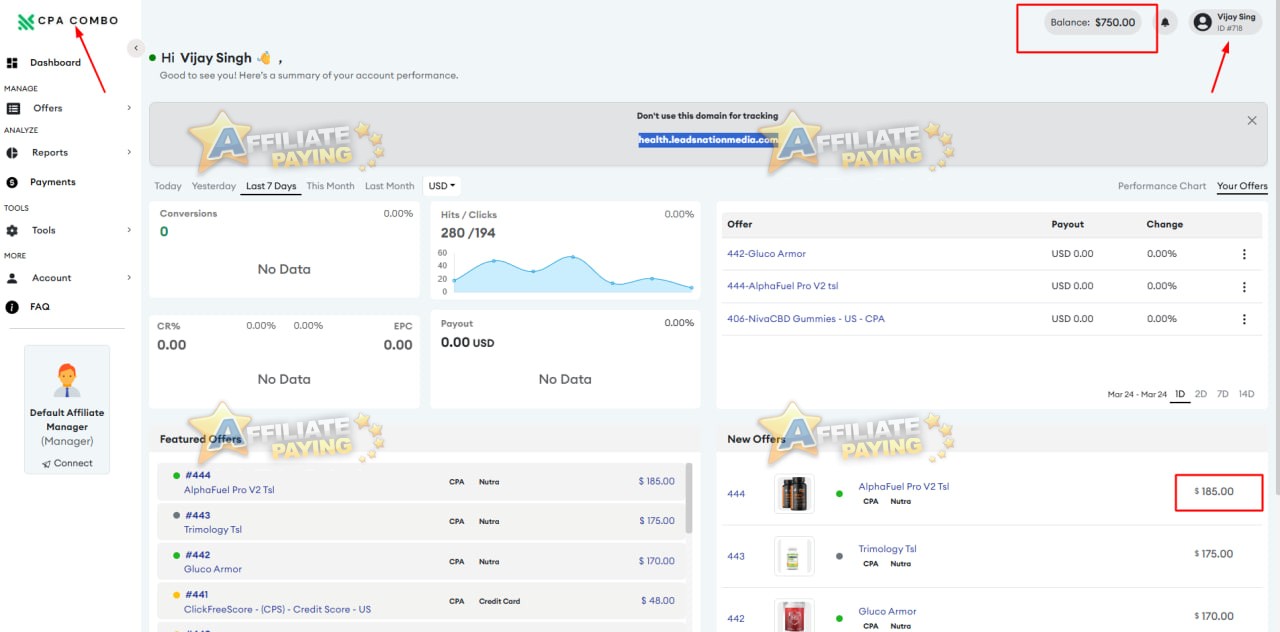Viewport: 1280px width, 632px height.
Task: Click the CPA Combo logo
Action: tap(68, 21)
